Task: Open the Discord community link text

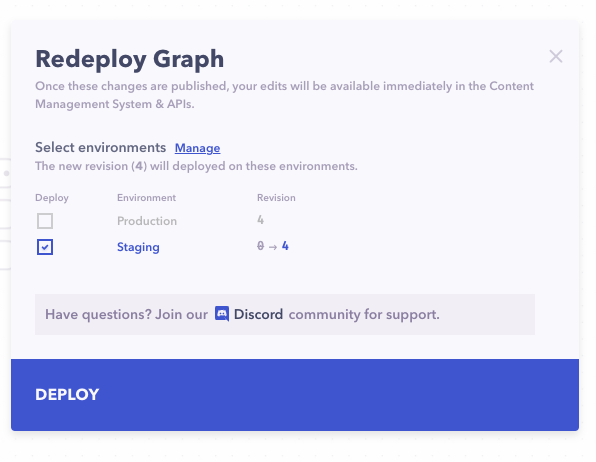Action: click(x=258, y=314)
